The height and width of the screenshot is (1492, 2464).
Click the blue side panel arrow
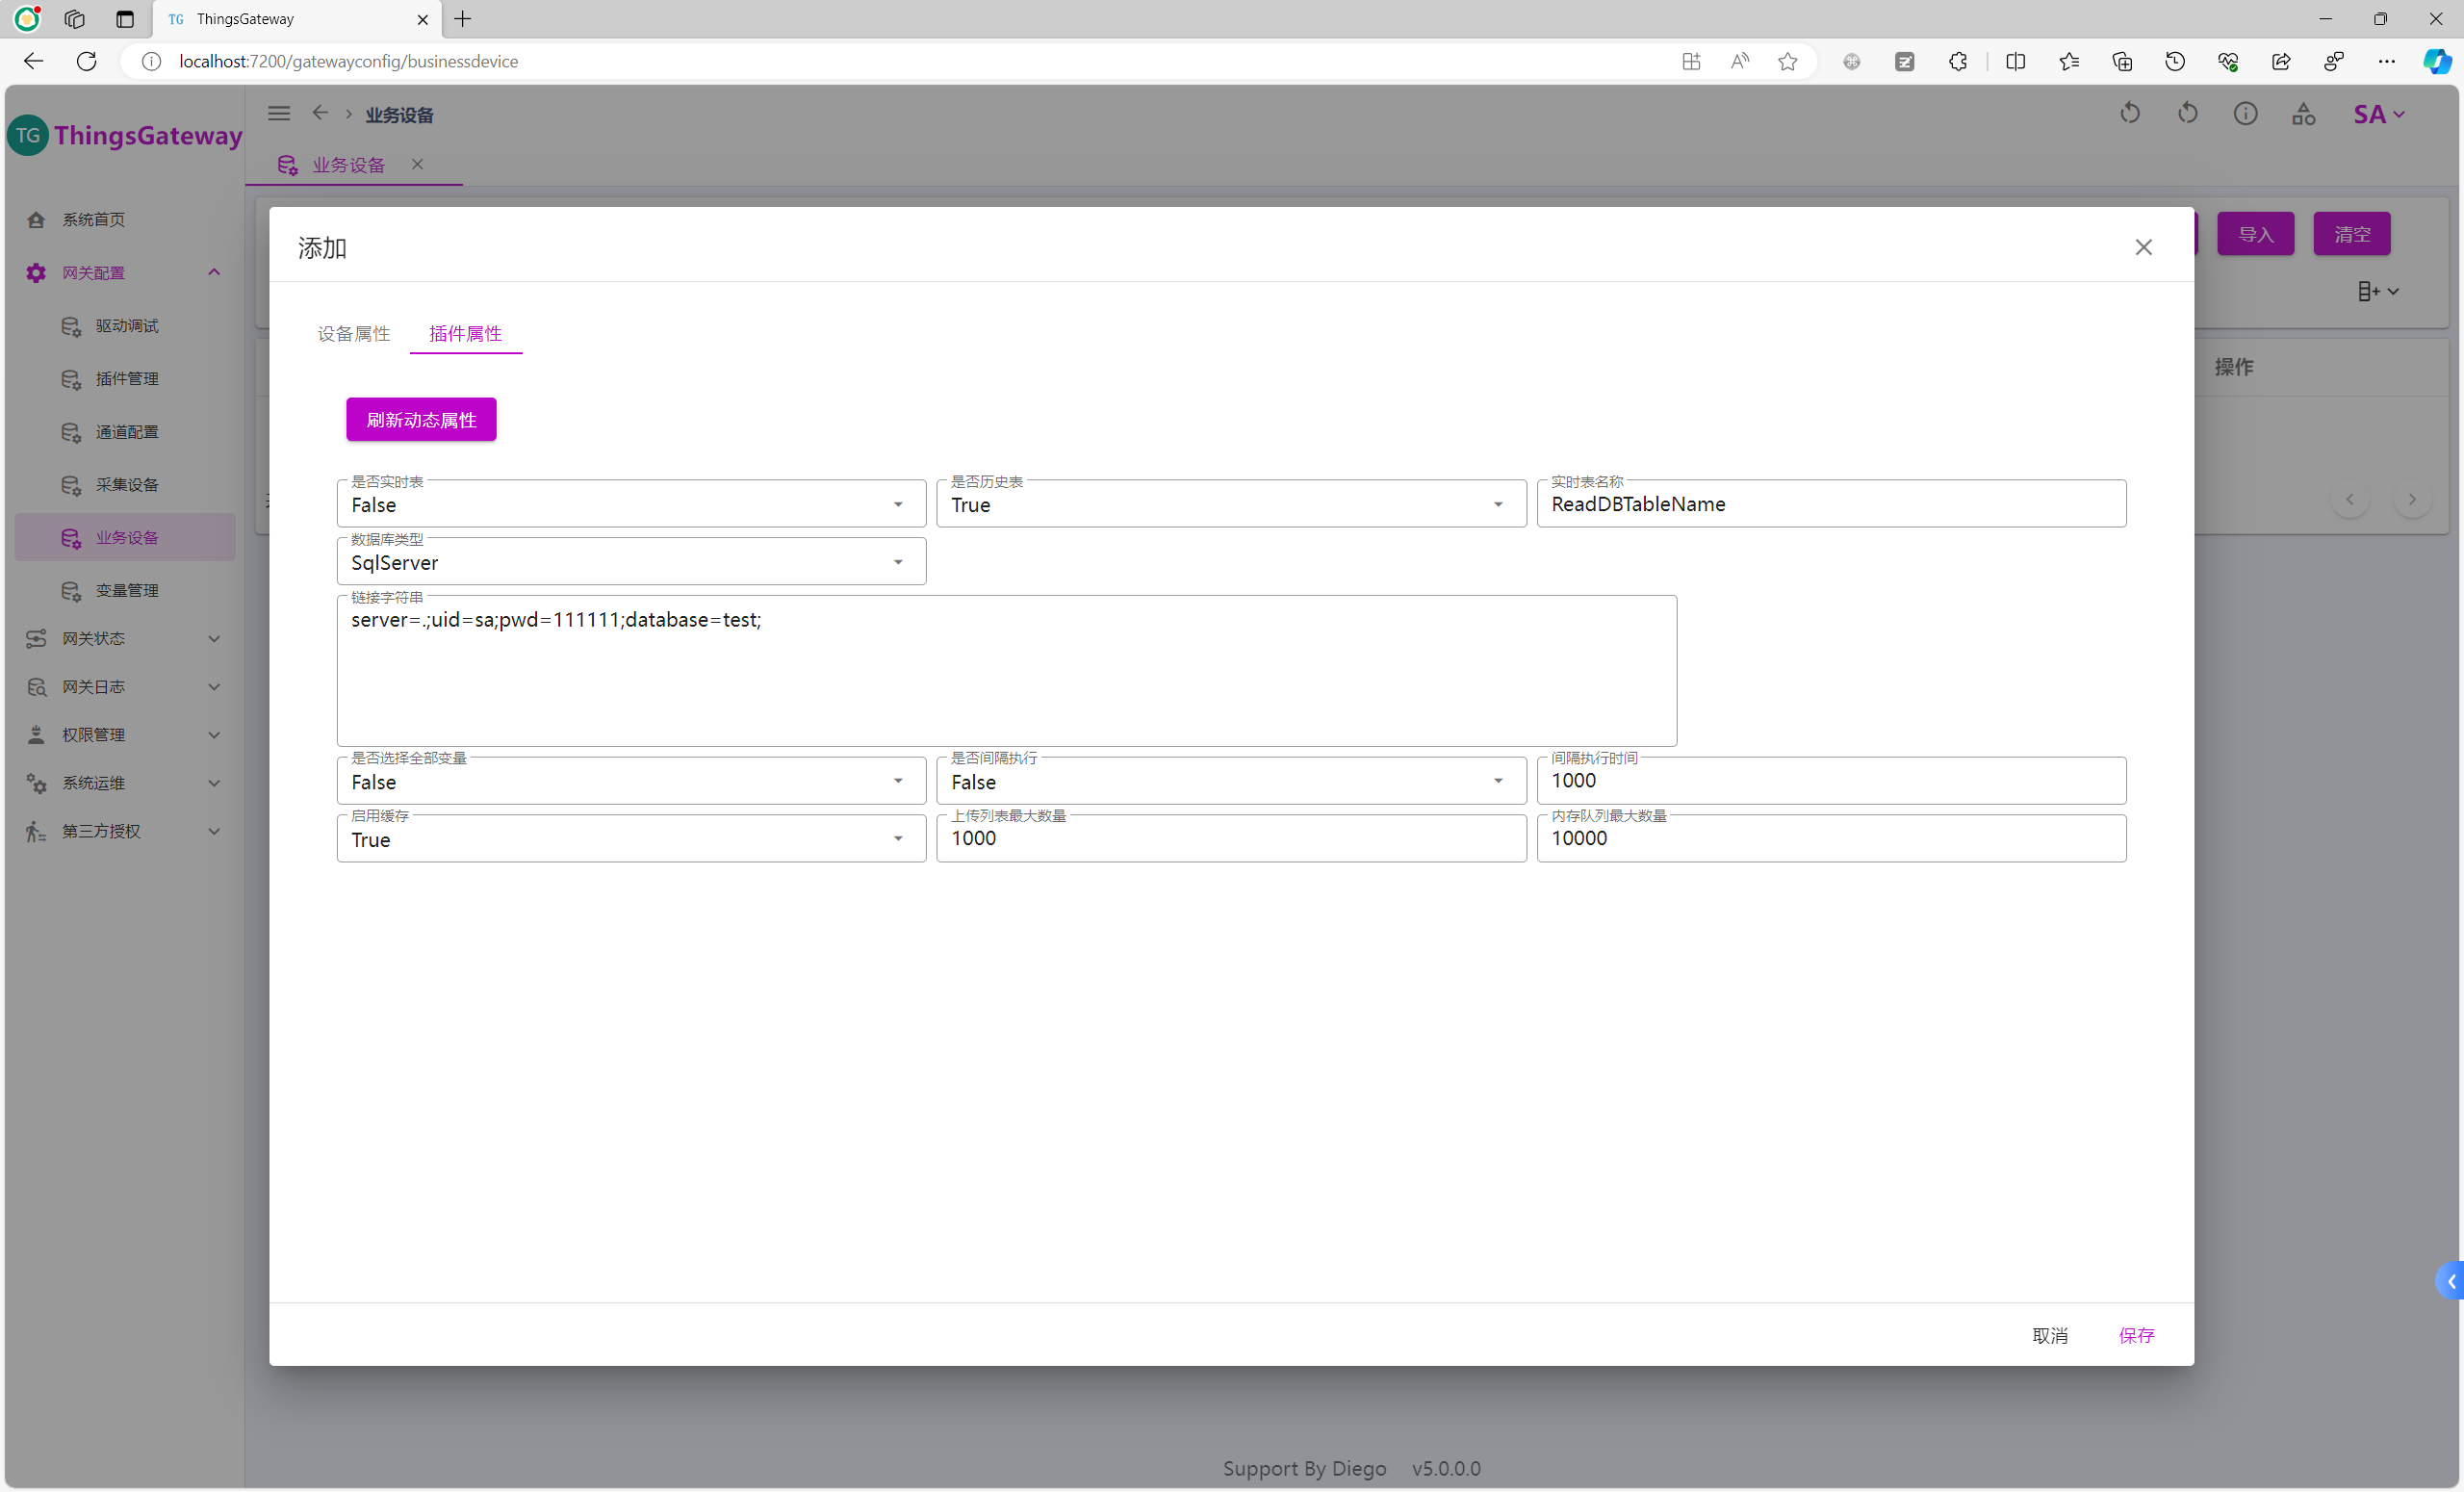2451,1281
